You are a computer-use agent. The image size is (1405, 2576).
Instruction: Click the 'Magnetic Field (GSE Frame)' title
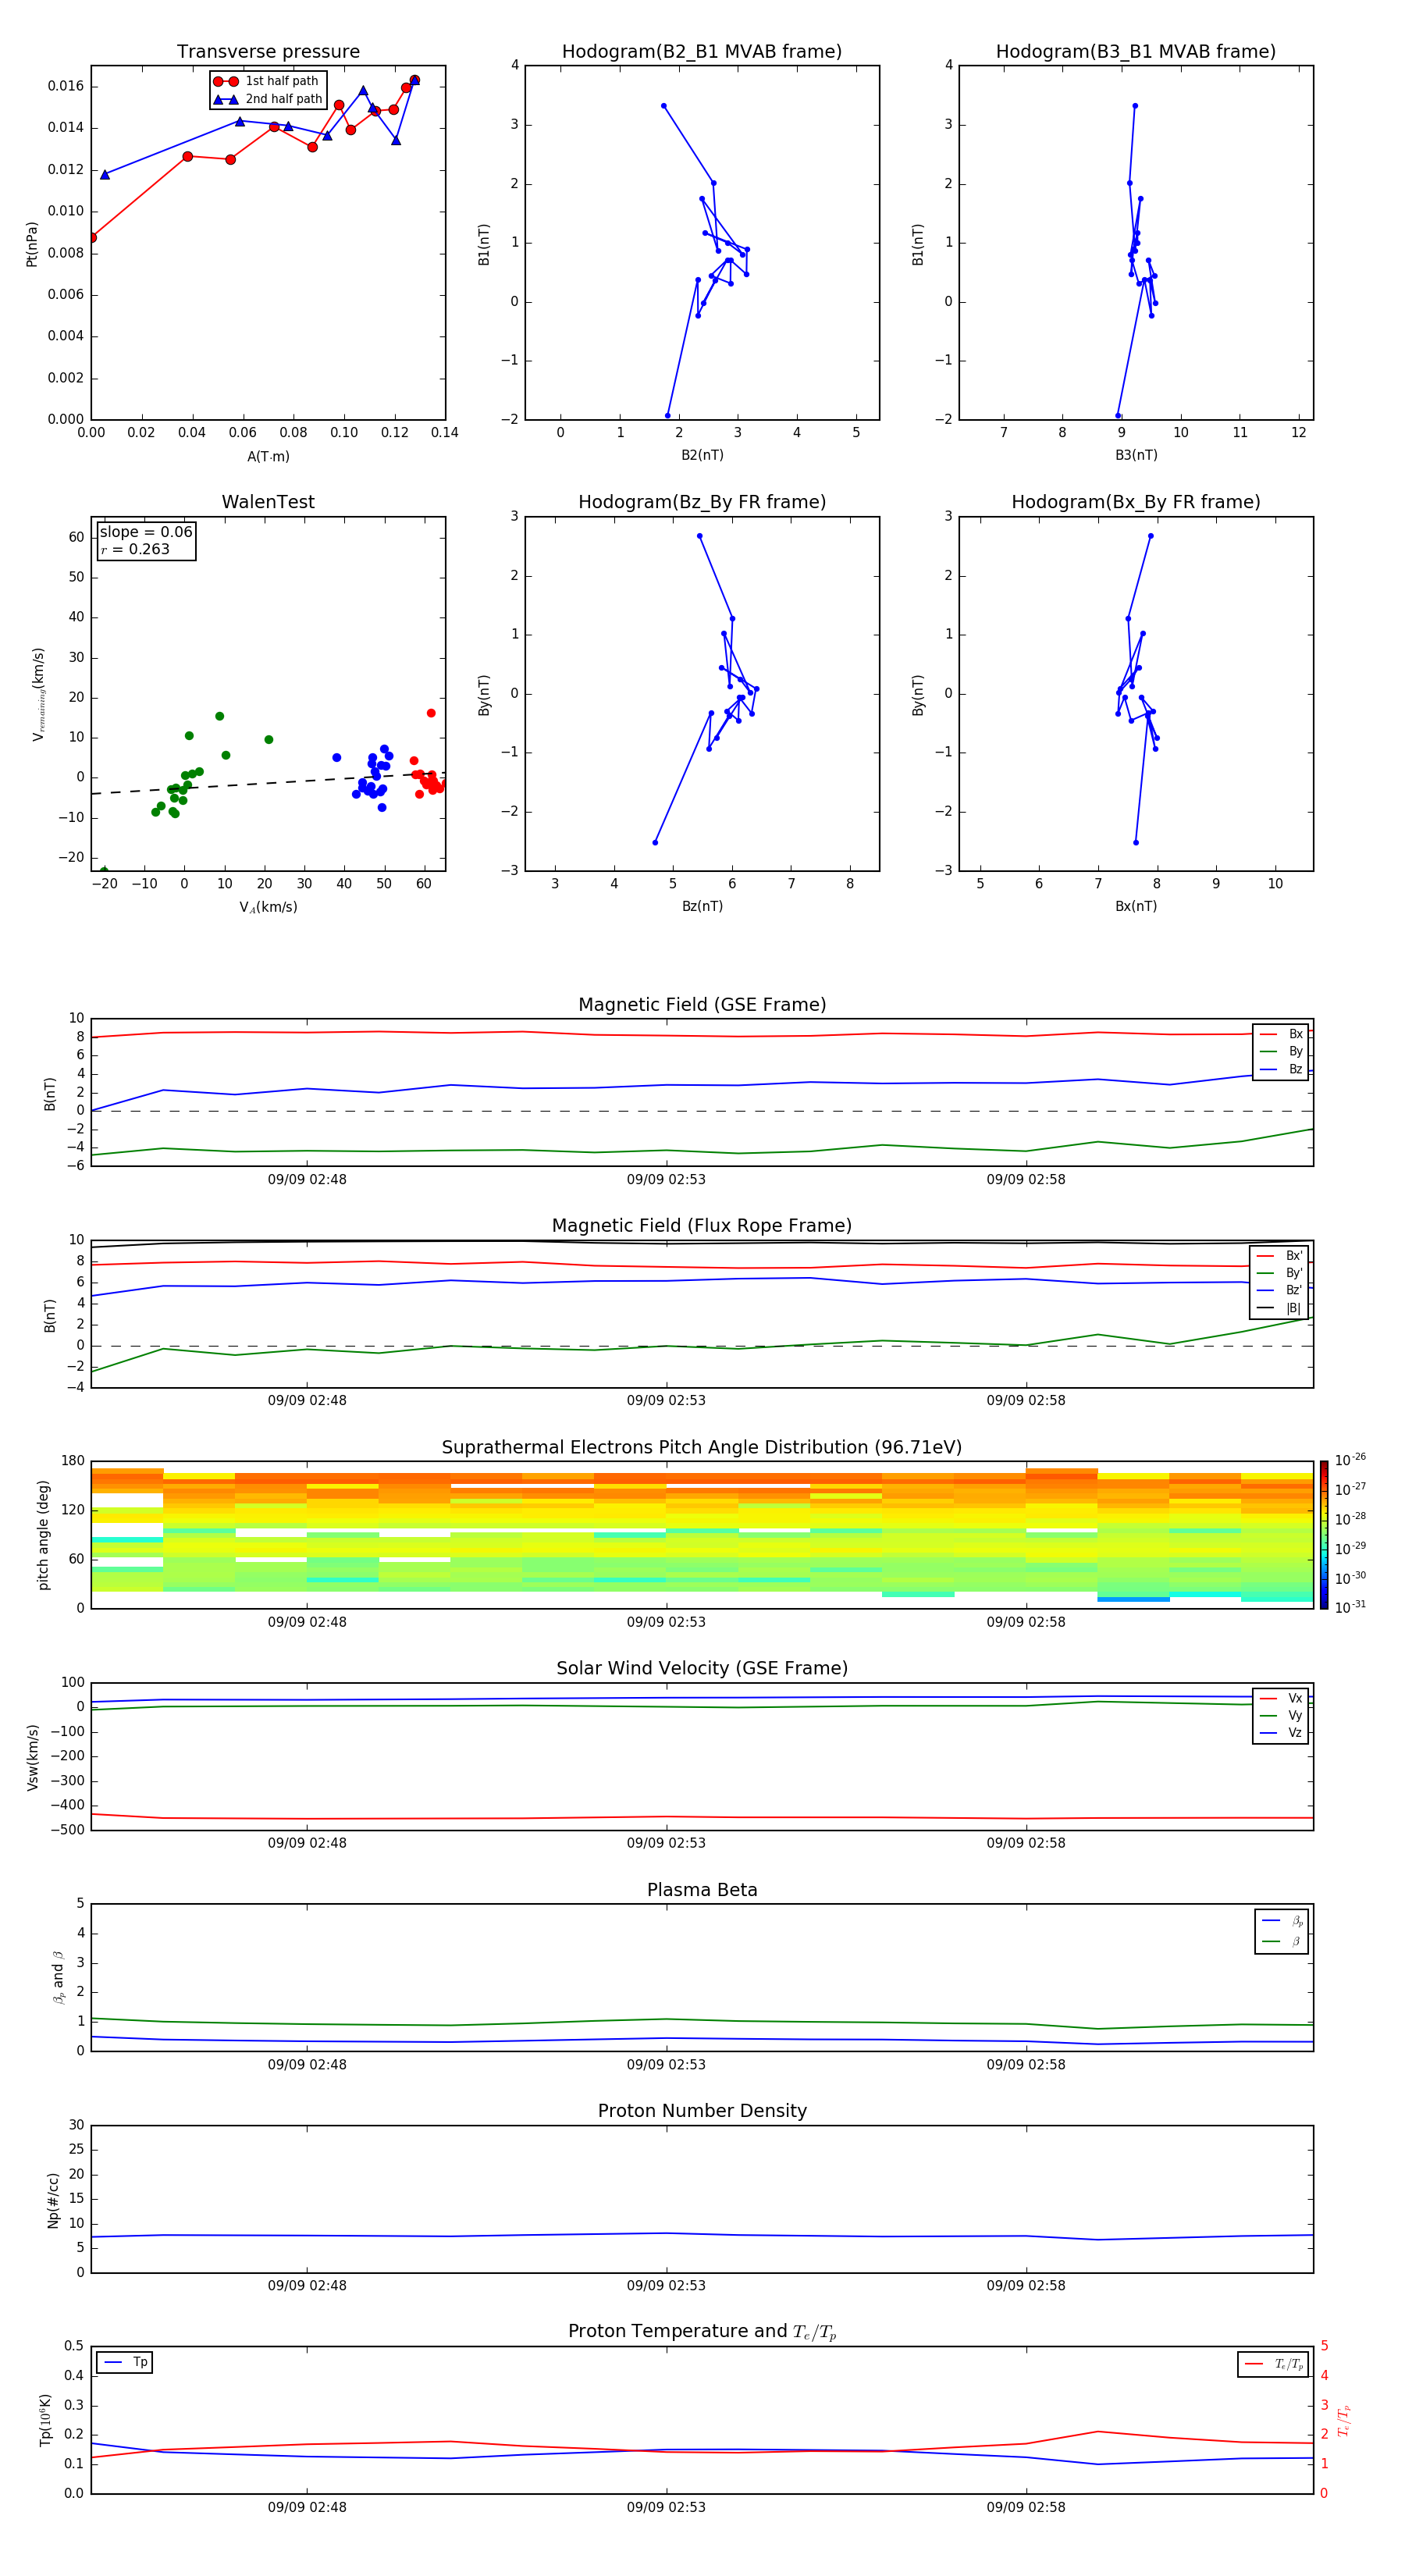(702, 1005)
